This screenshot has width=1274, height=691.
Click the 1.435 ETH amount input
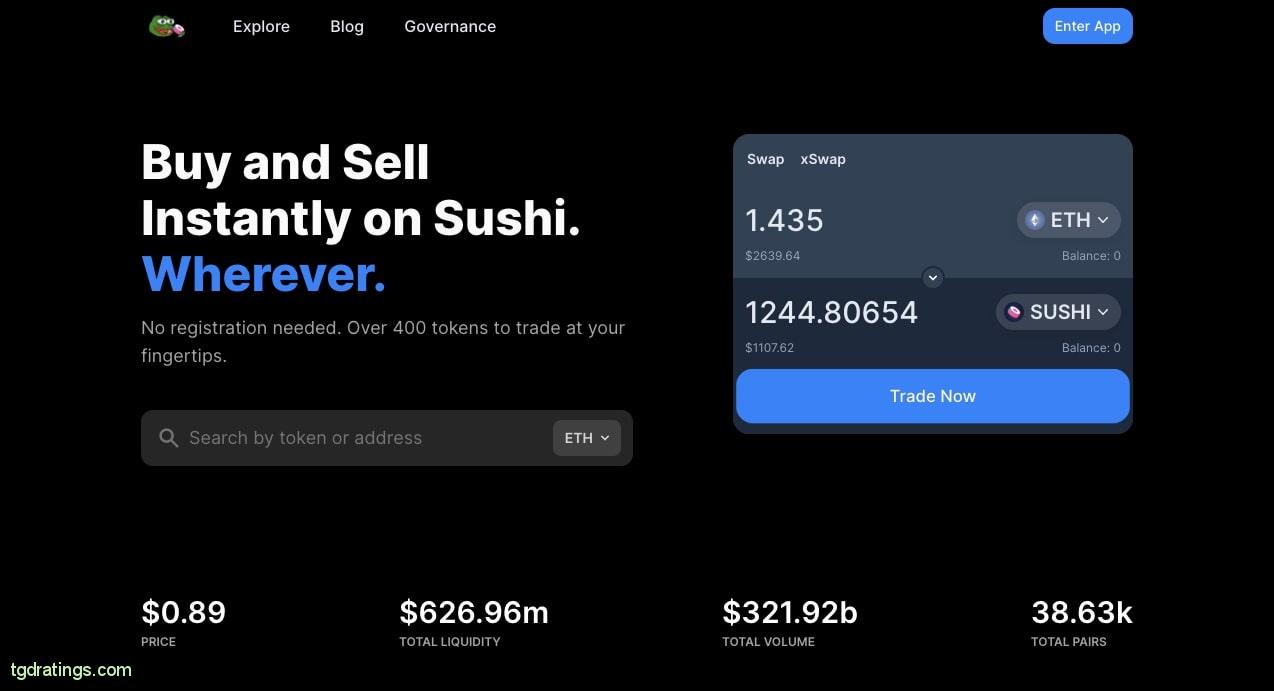click(784, 220)
